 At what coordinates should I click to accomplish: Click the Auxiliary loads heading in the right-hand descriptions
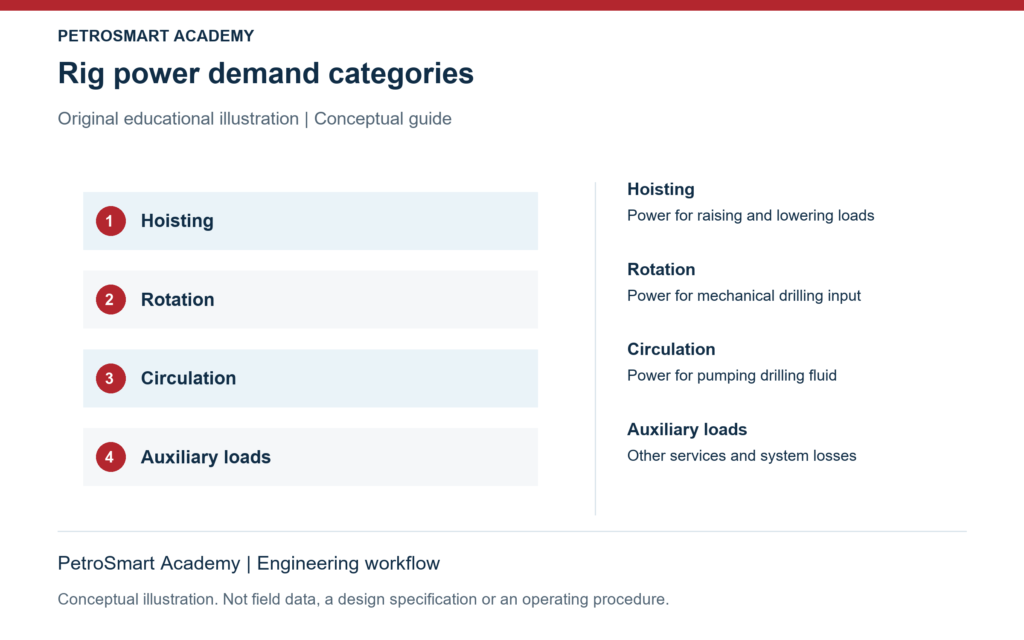(x=687, y=429)
